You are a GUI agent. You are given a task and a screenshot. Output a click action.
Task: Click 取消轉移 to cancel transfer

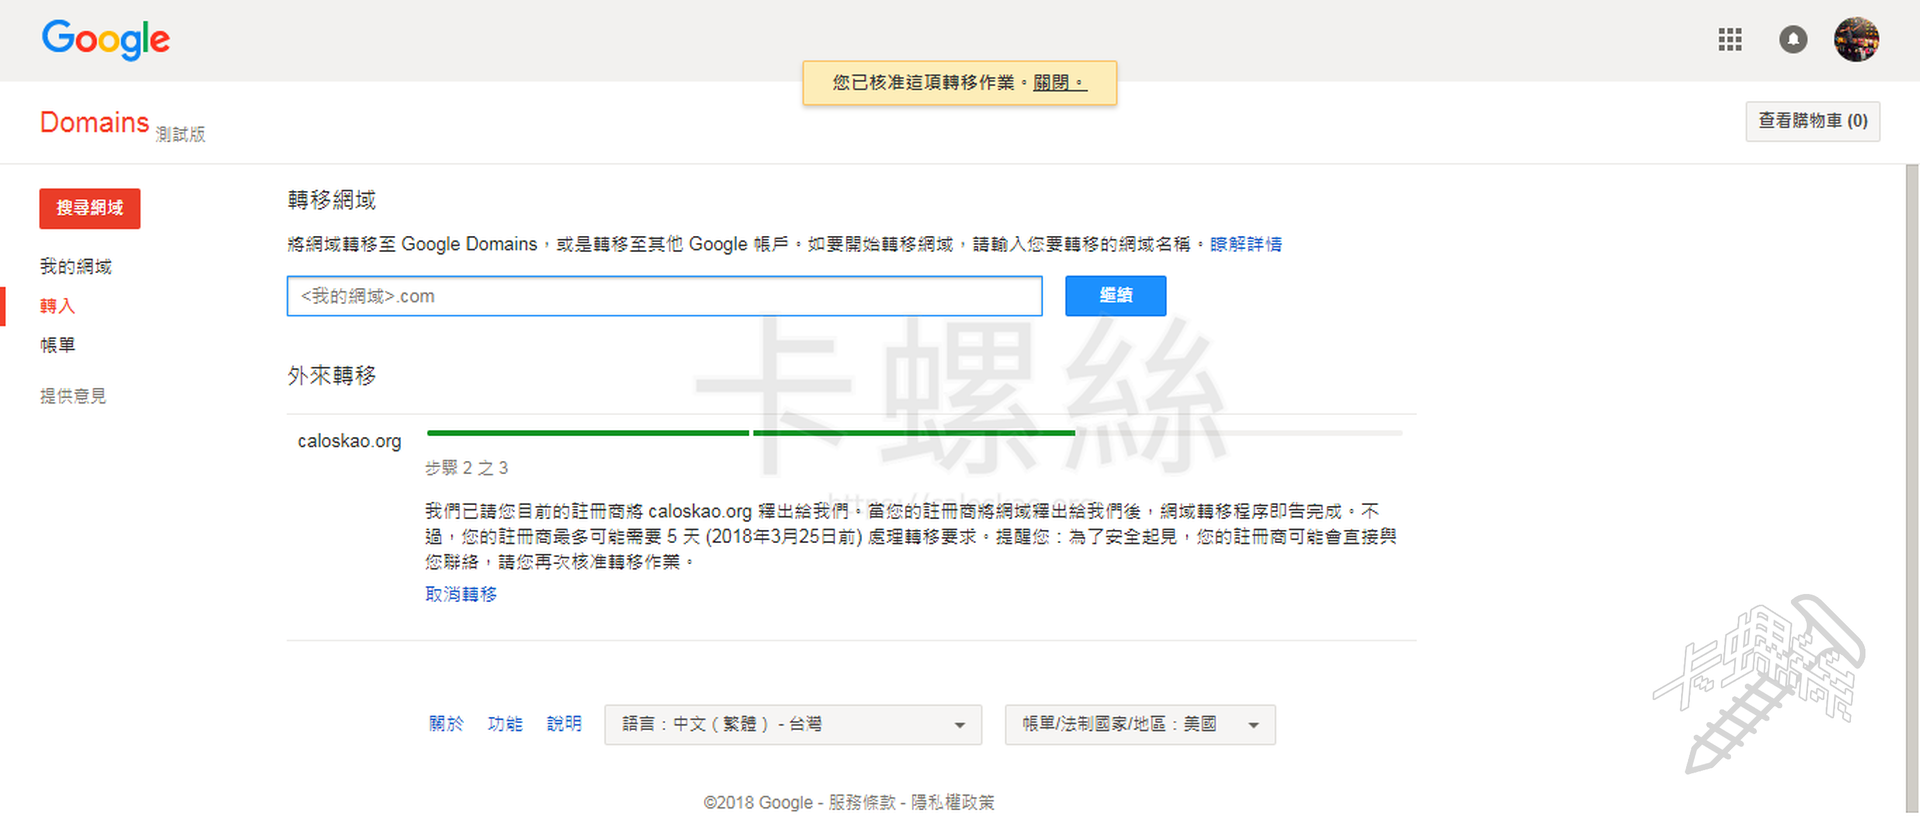point(461,594)
